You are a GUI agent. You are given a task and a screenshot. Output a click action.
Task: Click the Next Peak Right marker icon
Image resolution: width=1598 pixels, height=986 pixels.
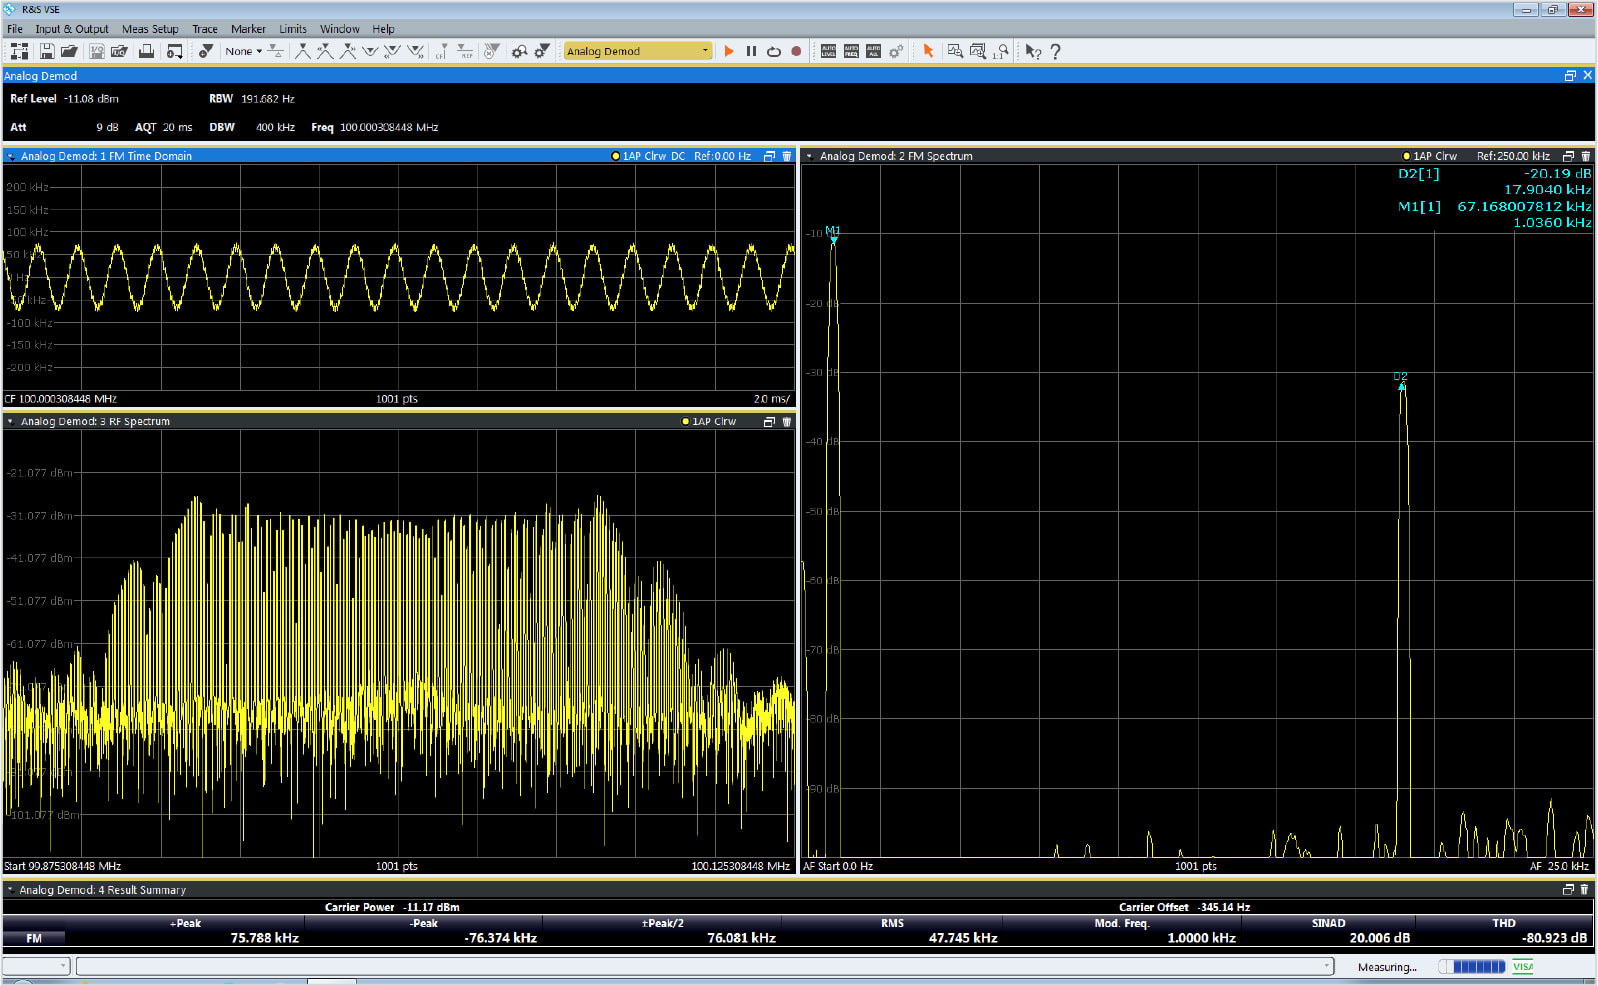click(x=347, y=51)
